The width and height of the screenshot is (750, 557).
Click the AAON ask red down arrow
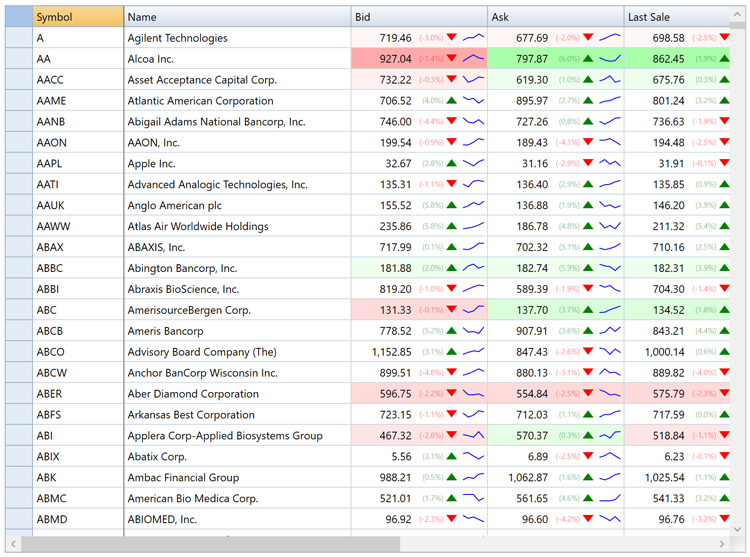(x=588, y=142)
